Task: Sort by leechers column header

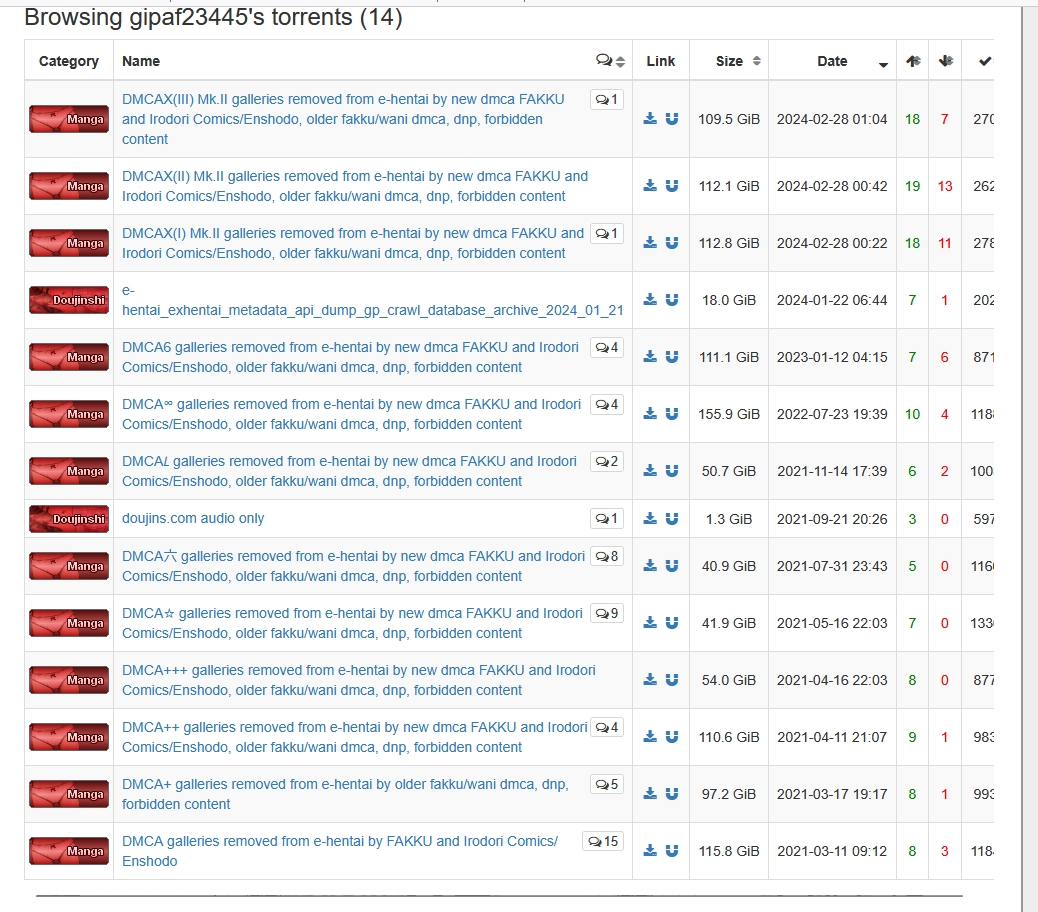Action: pos(945,61)
